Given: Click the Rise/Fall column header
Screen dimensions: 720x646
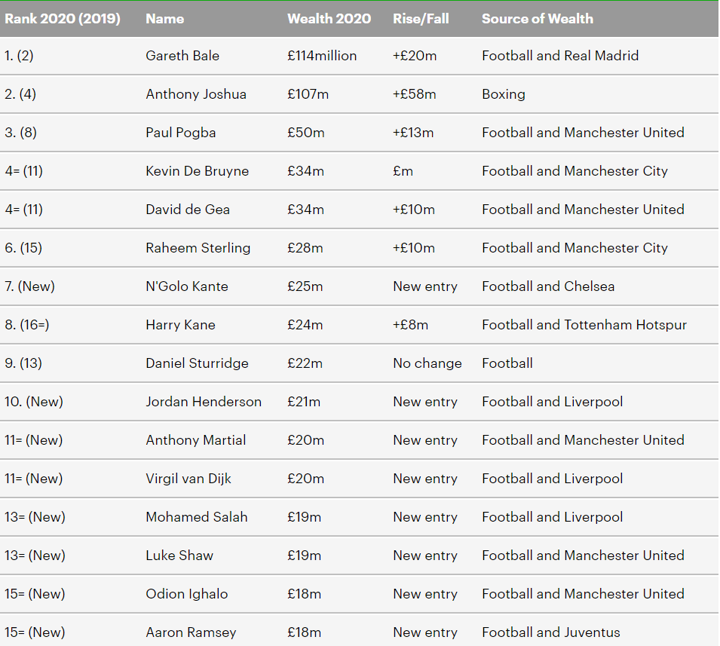Looking at the screenshot, I should [x=421, y=19].
